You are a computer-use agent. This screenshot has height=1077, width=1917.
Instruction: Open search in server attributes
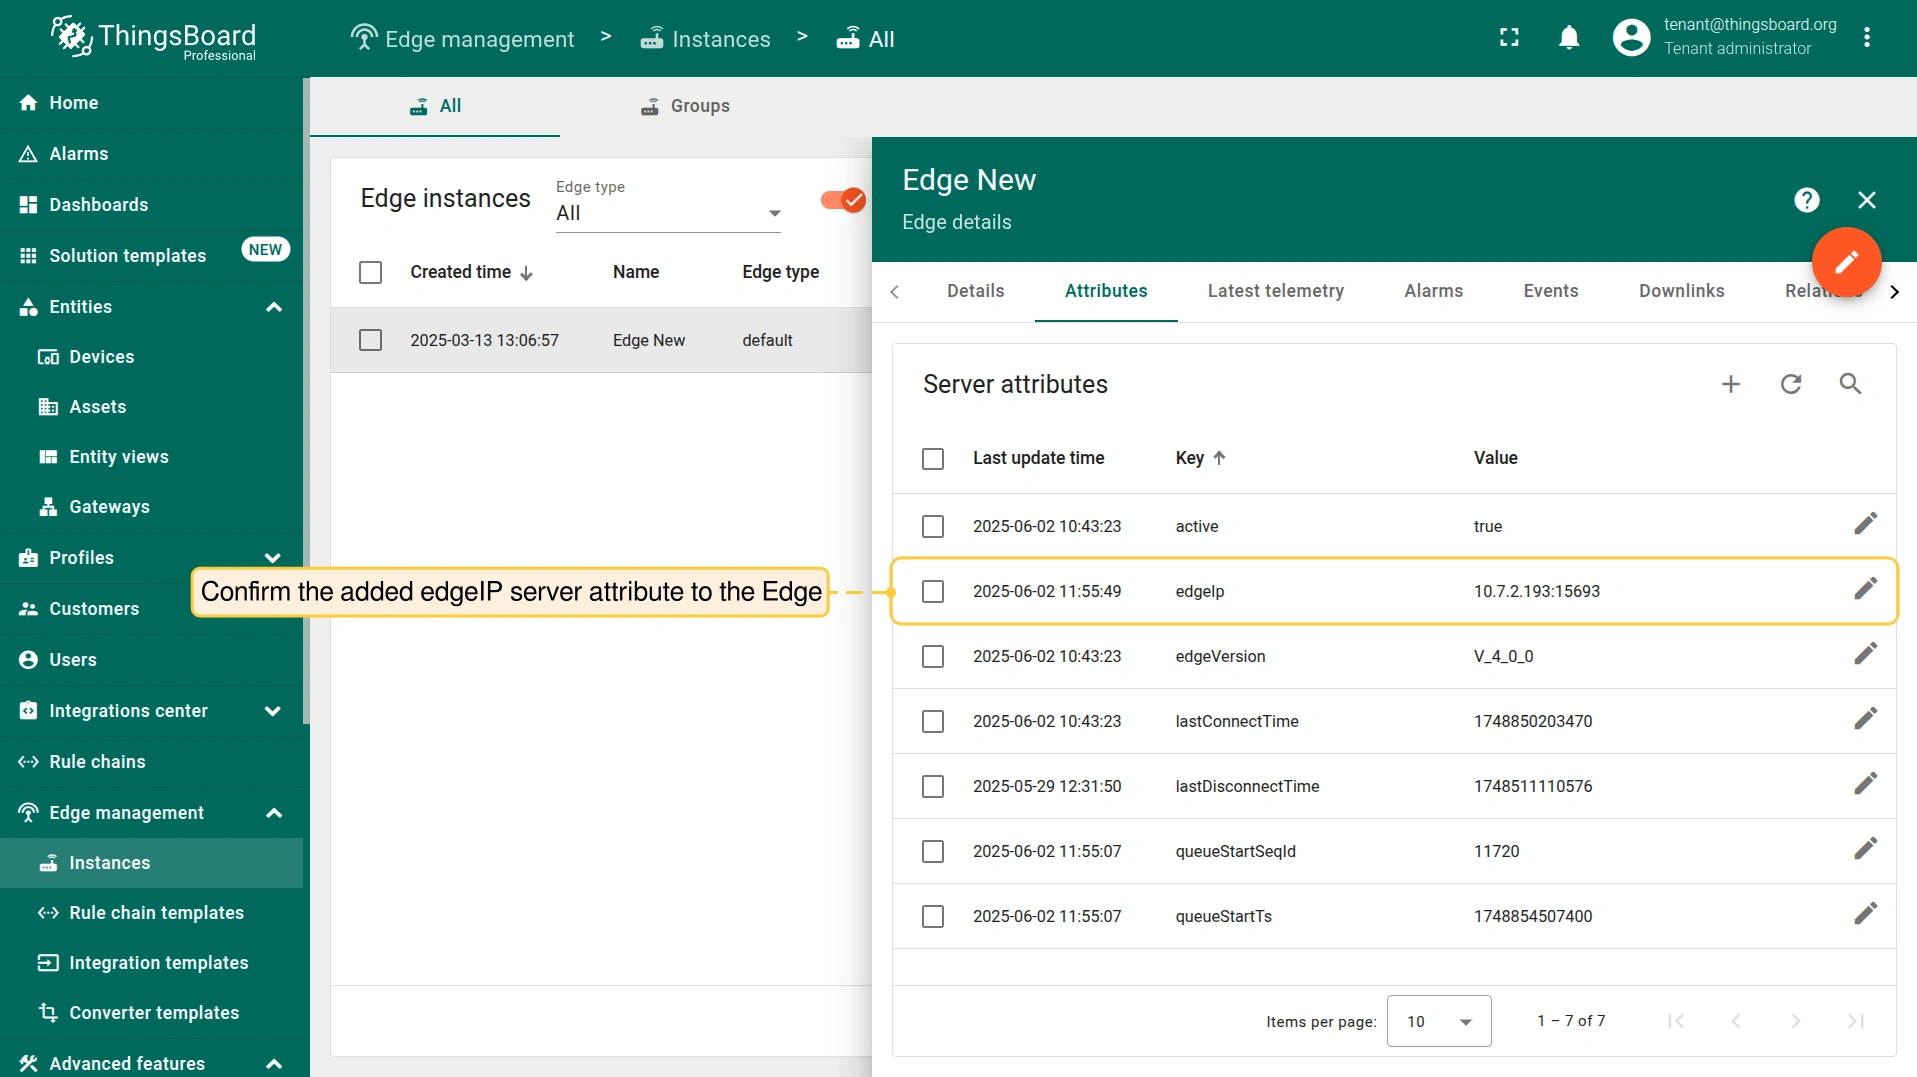point(1850,384)
